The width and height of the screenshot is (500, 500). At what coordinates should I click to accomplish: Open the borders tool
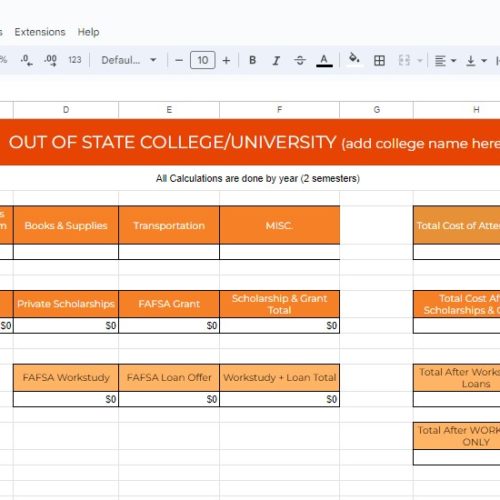(x=379, y=60)
